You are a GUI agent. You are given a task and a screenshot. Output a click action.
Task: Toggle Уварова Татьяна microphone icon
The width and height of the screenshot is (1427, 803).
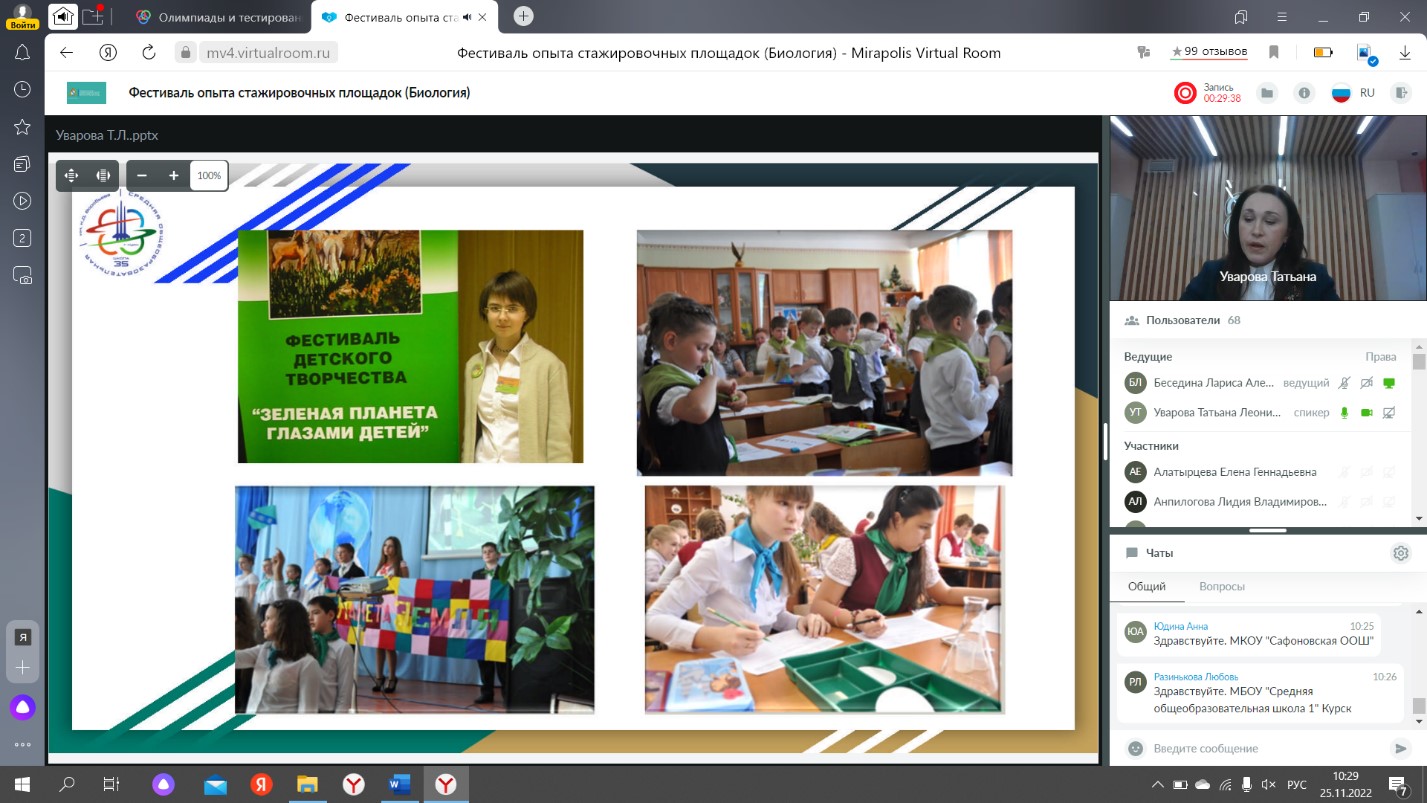(x=1345, y=413)
